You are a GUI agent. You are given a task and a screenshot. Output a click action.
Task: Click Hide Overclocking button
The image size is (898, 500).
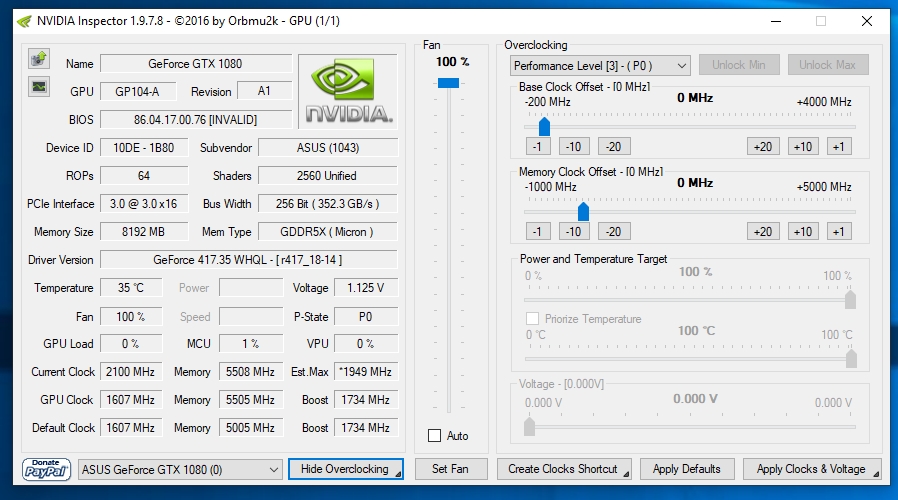pyautogui.click(x=346, y=469)
